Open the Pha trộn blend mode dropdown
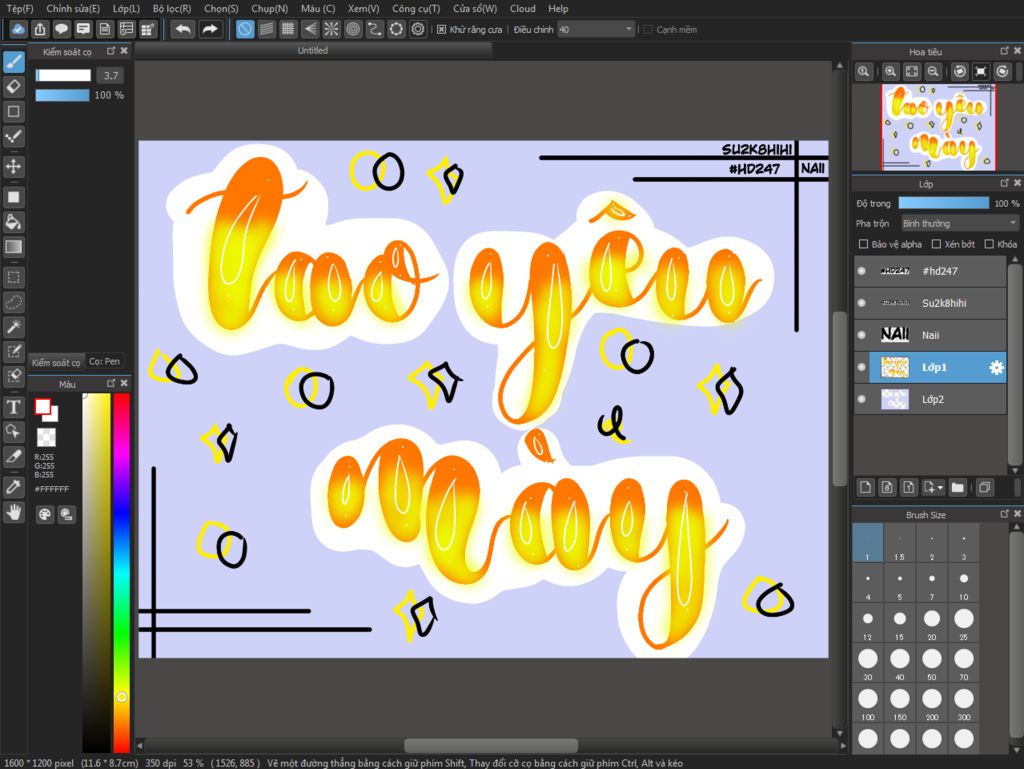Screen dimensions: 1024x769 pyautogui.click(x=959, y=223)
